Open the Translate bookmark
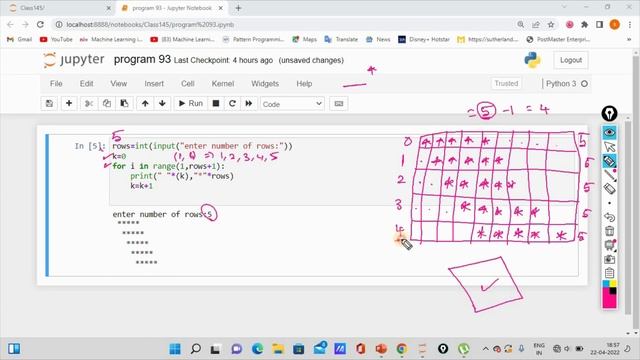Screen dimensions: 640x360 [x=341, y=39]
